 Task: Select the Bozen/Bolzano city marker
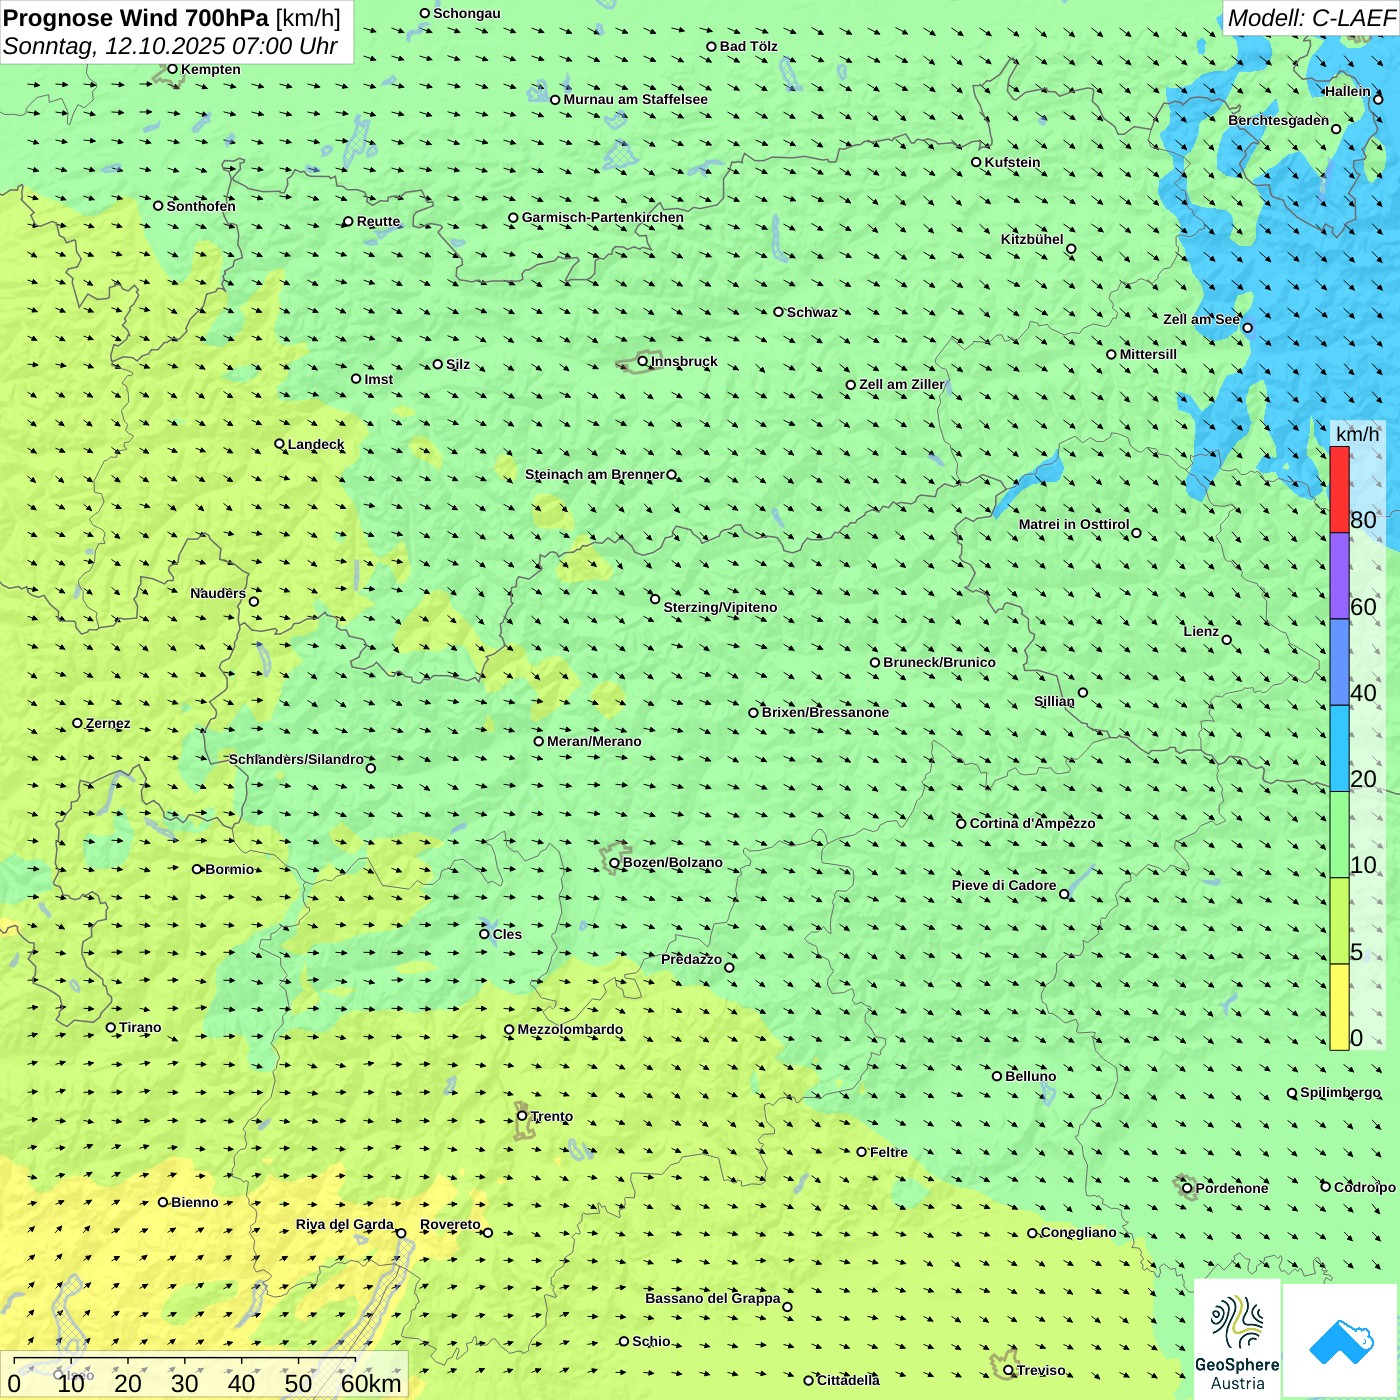[x=614, y=863]
